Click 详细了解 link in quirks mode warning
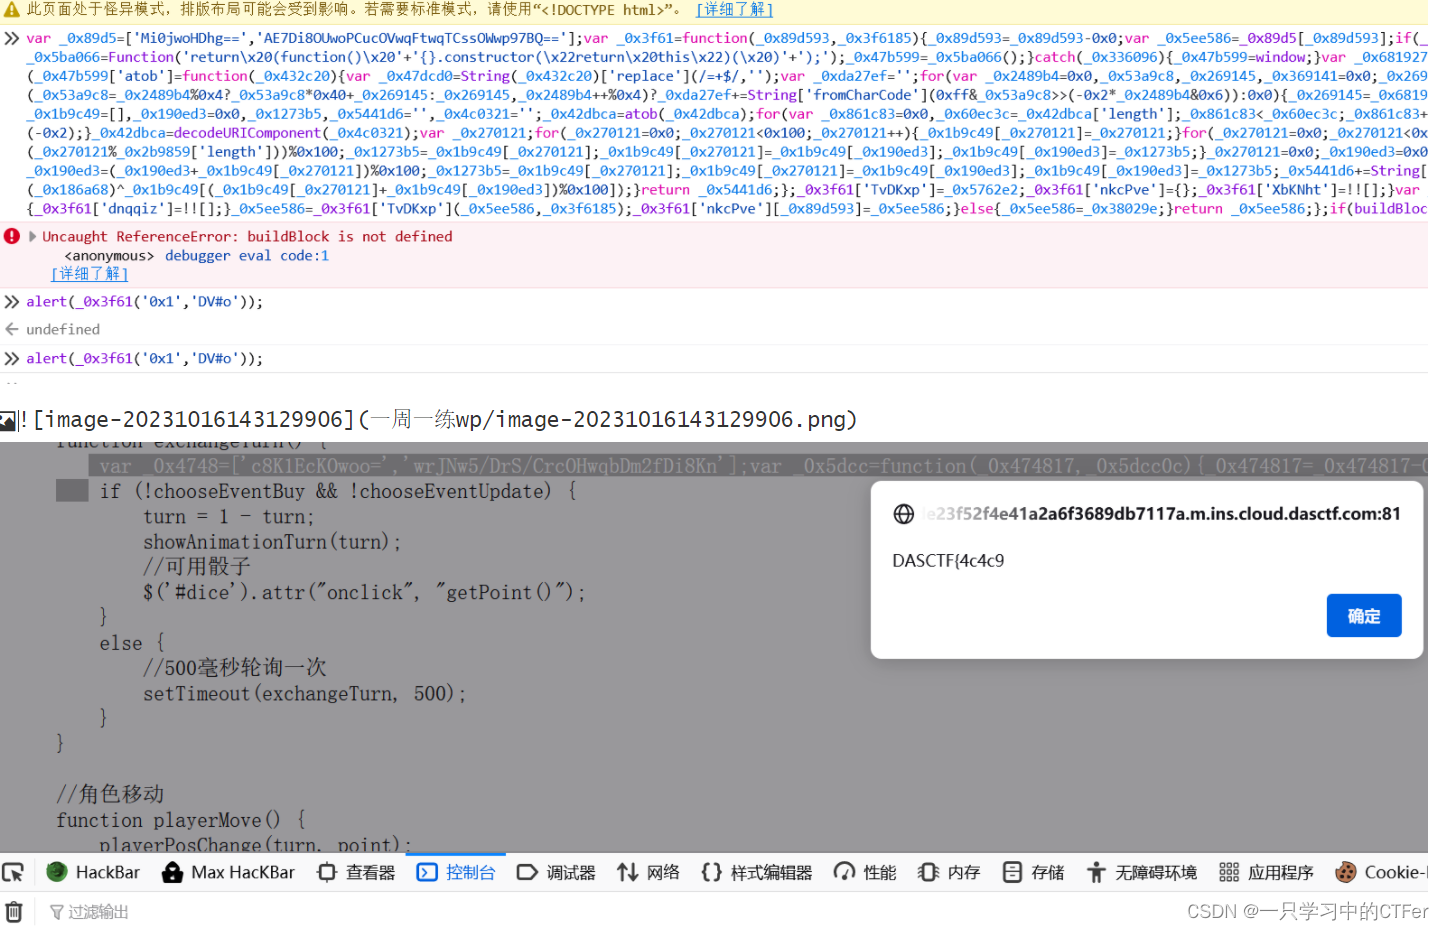The height and width of the screenshot is (930, 1444). click(x=735, y=9)
